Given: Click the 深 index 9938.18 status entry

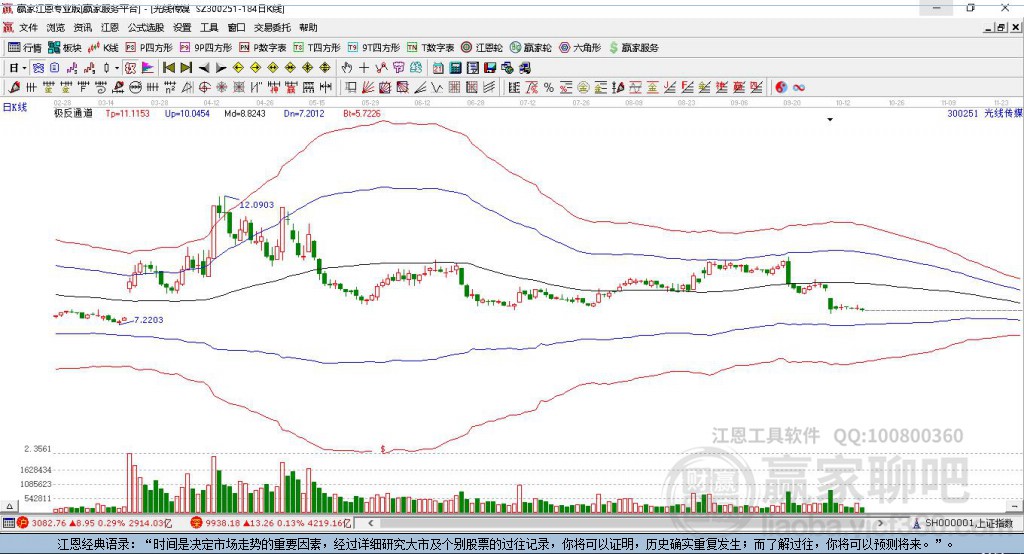Looking at the screenshot, I should tap(271, 523).
